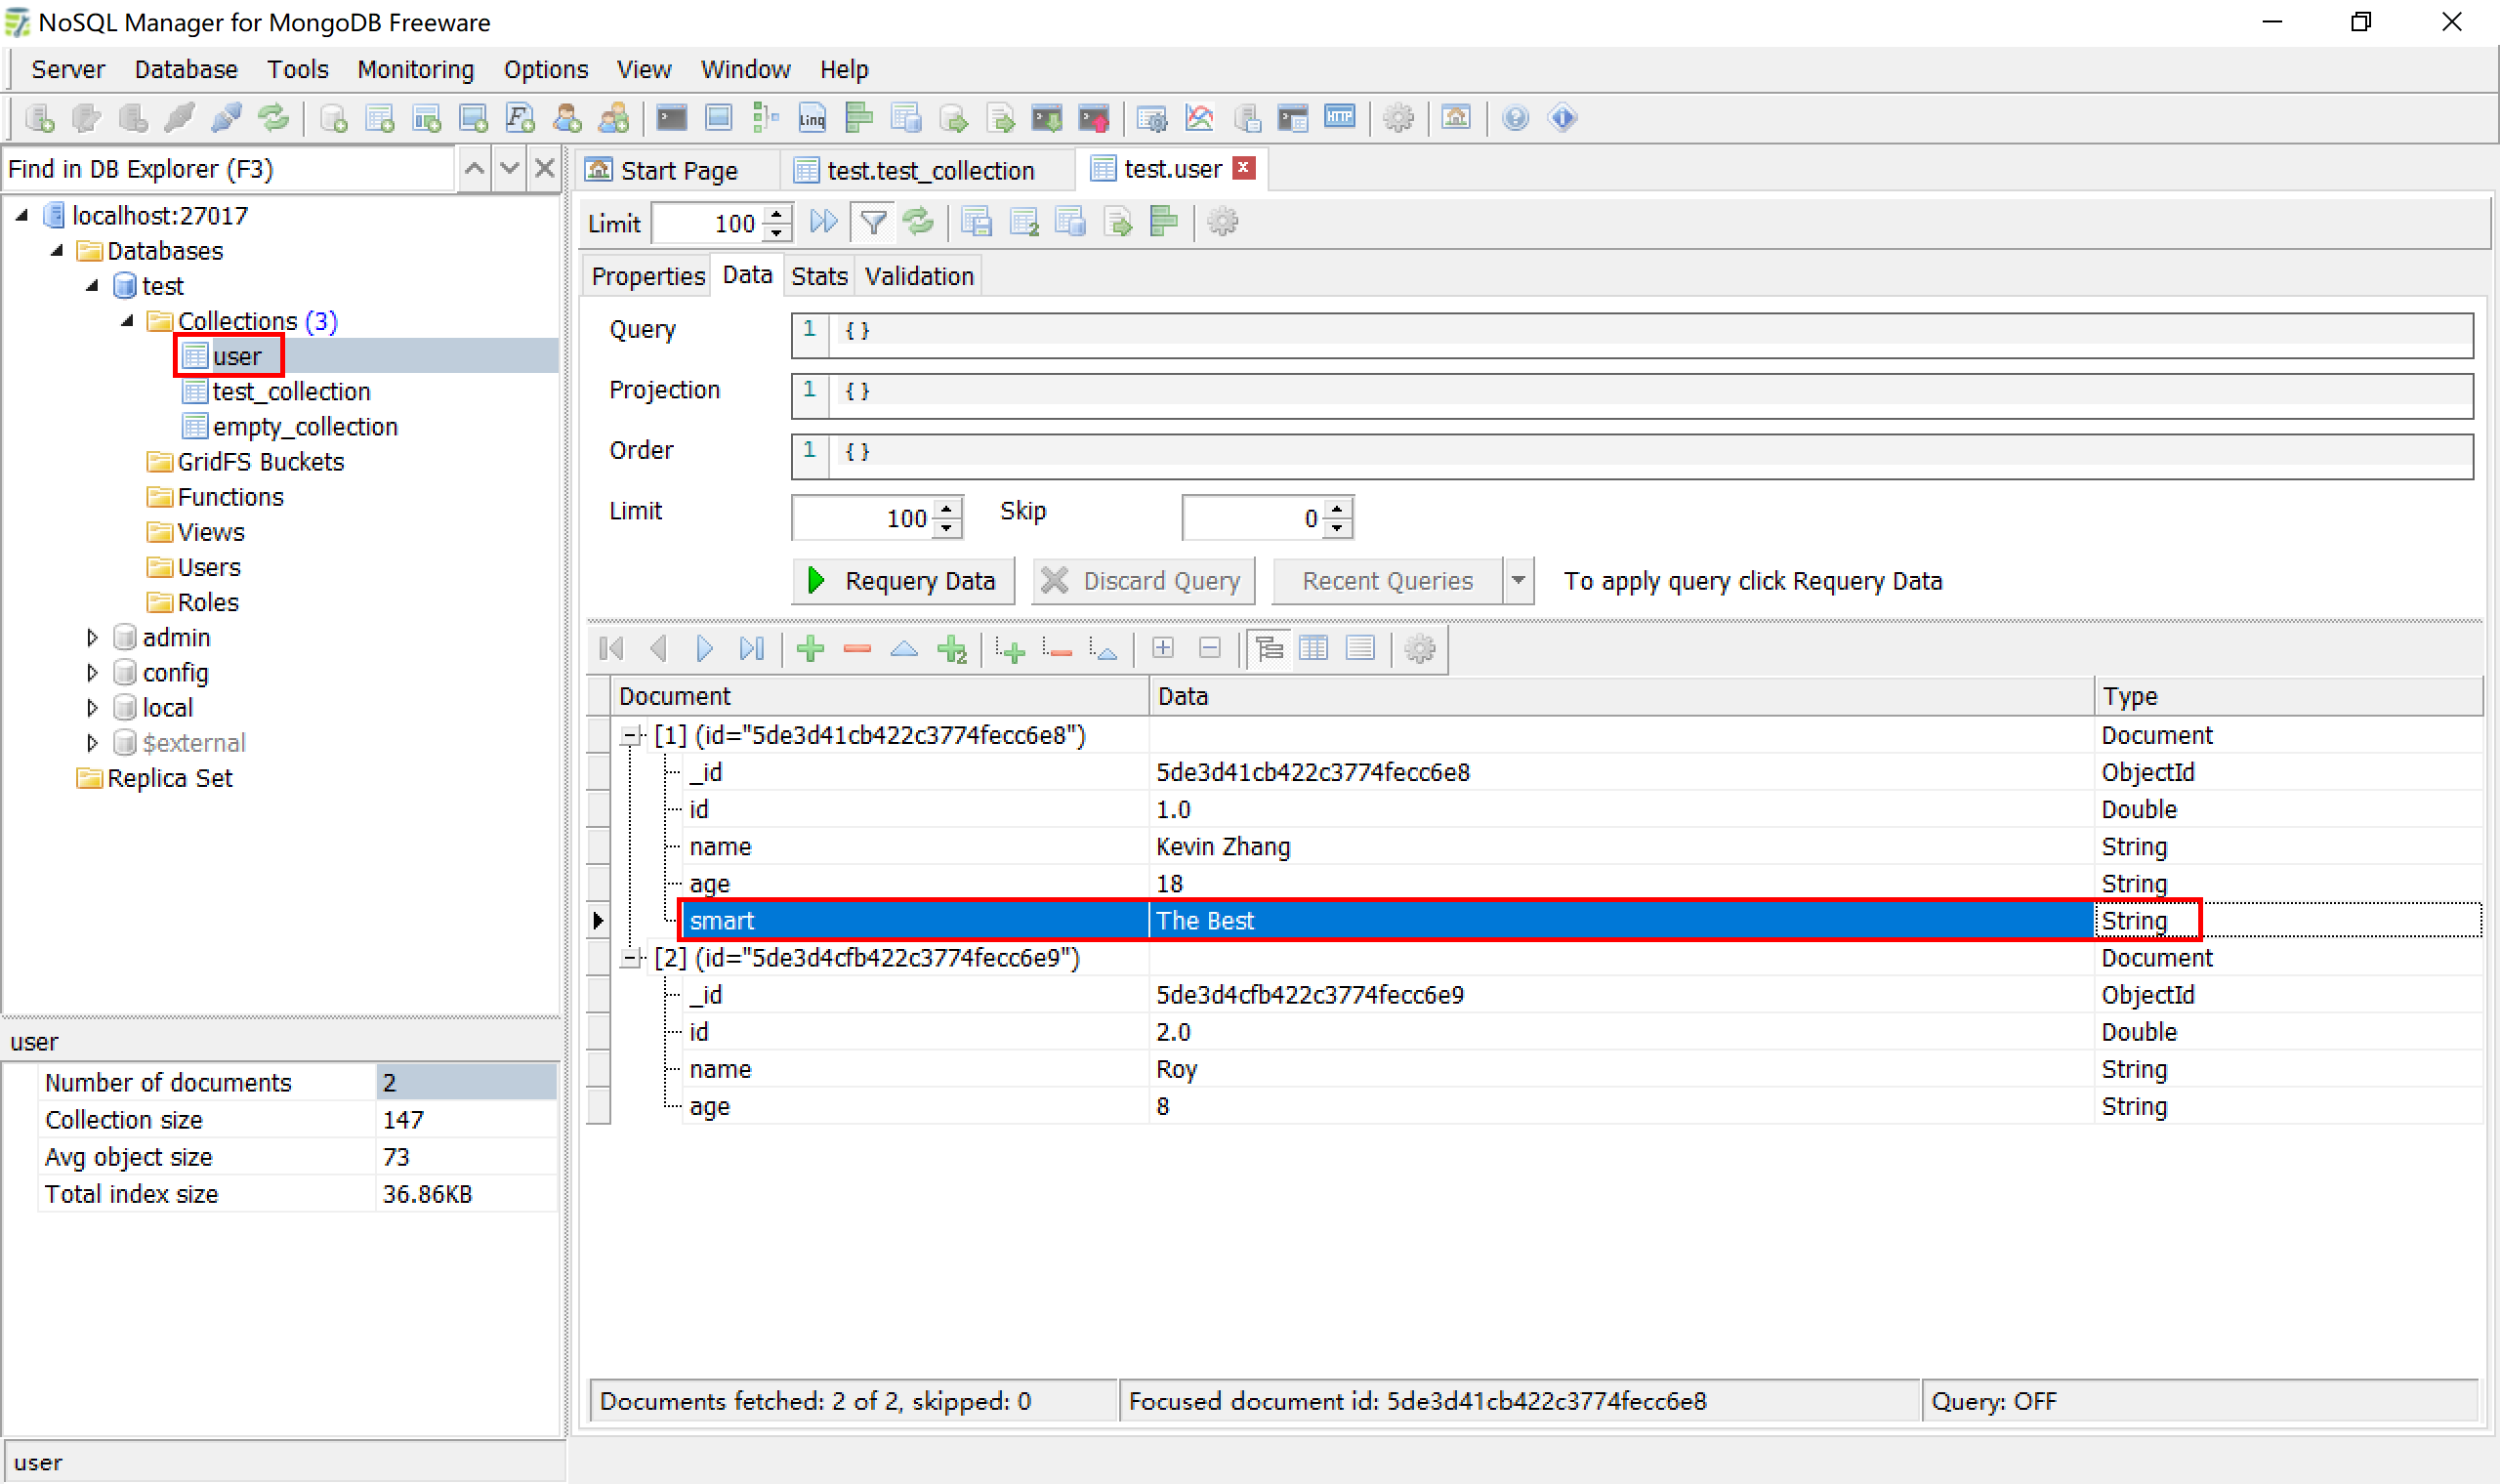Click duplicate document plus-2 icon

tap(951, 649)
